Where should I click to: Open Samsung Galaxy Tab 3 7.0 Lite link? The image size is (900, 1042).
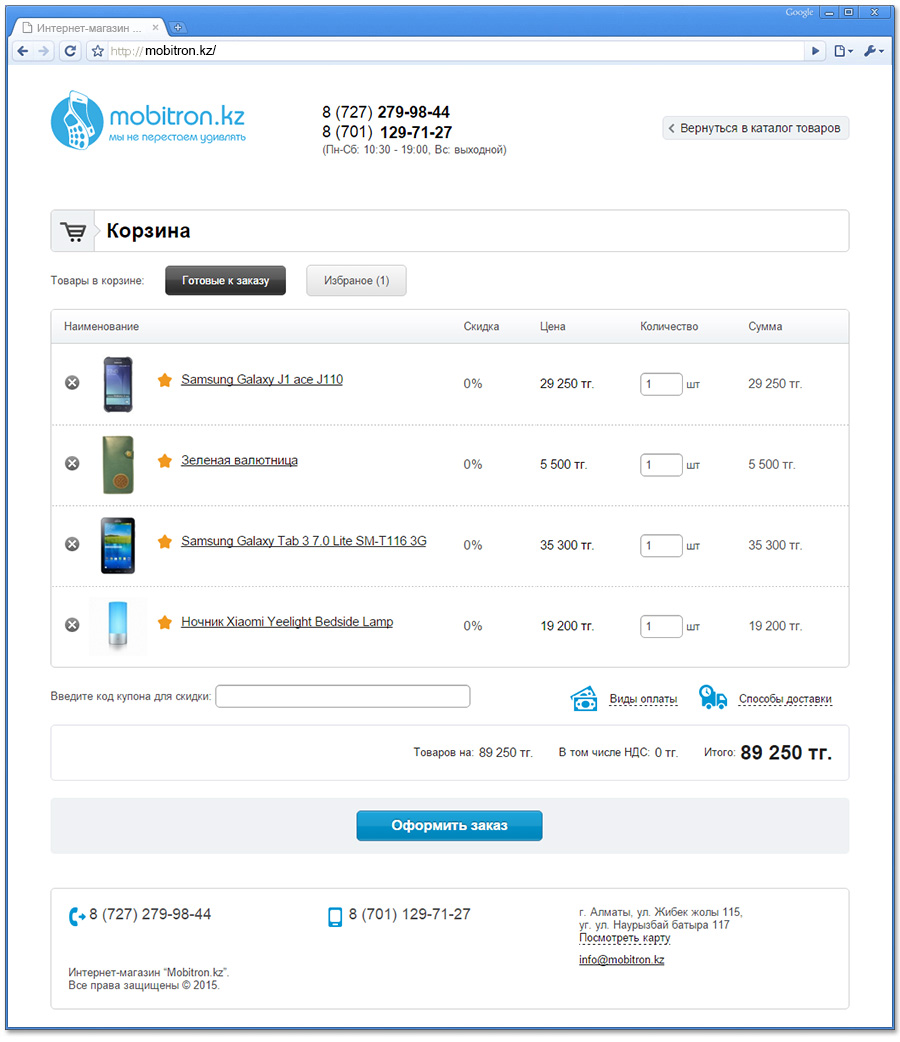pyautogui.click(x=304, y=541)
